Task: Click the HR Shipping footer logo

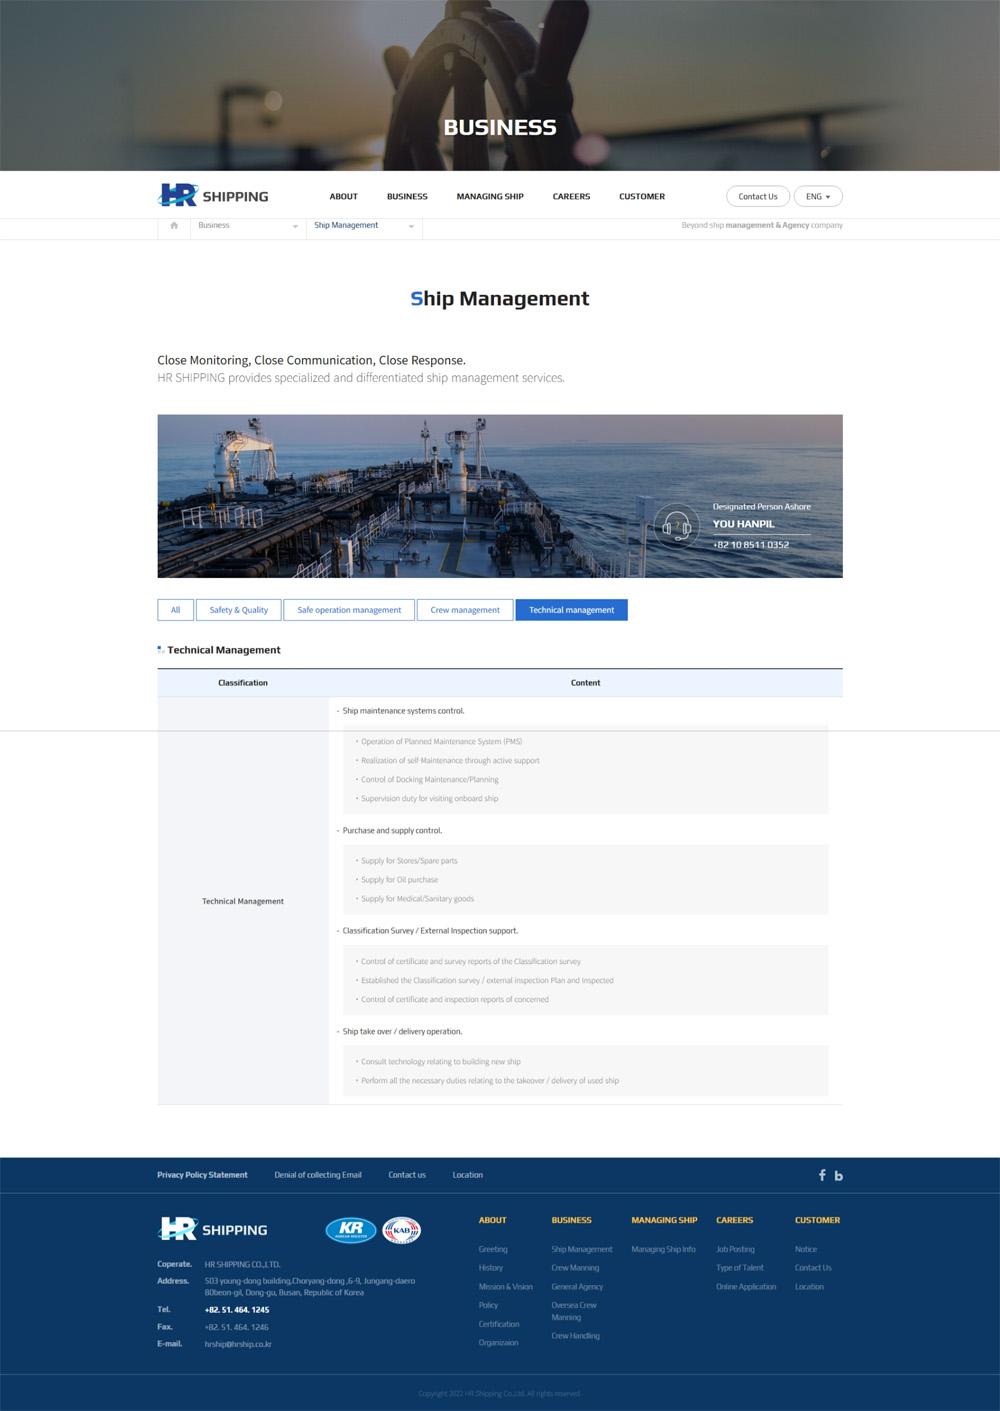Action: pyautogui.click(x=213, y=1230)
